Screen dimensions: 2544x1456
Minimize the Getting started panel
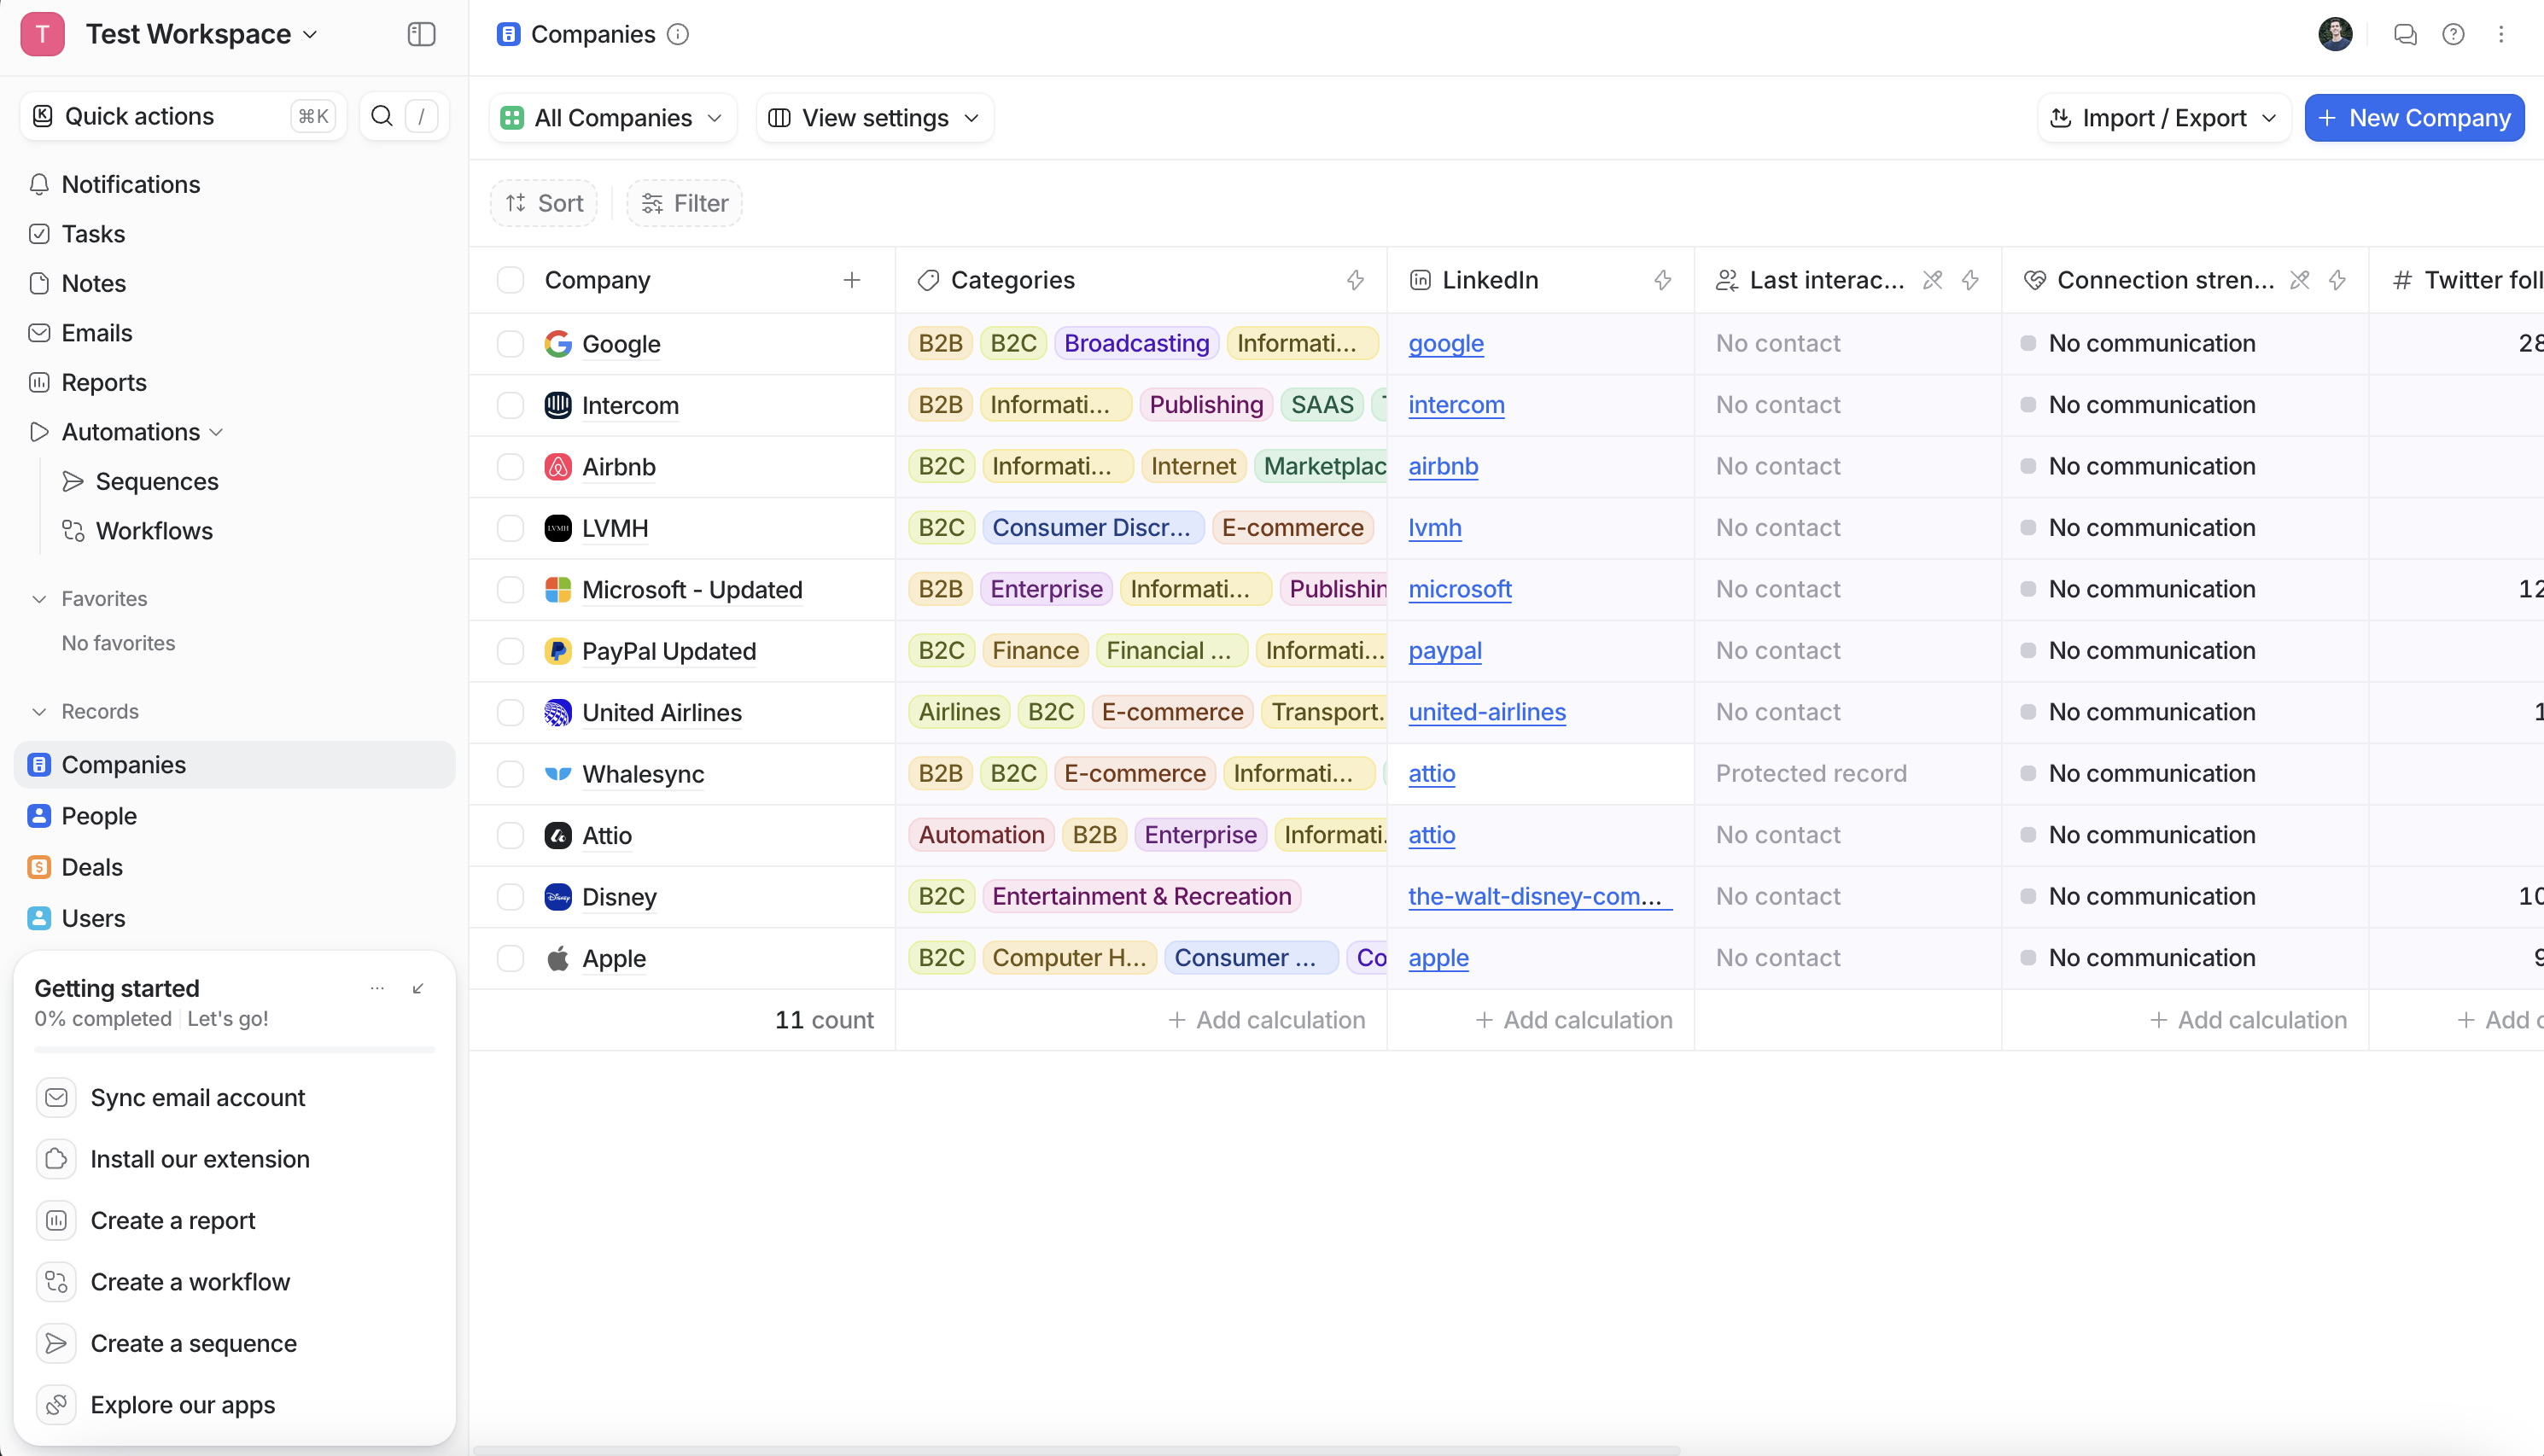coord(418,988)
